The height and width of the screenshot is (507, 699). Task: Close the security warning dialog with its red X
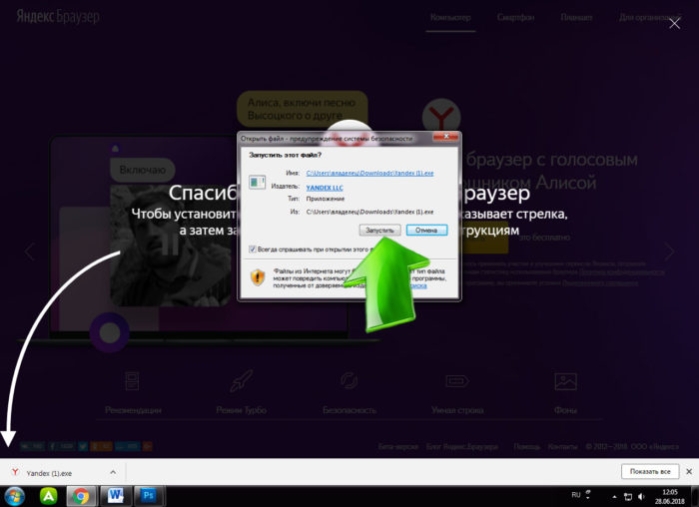pos(445,137)
